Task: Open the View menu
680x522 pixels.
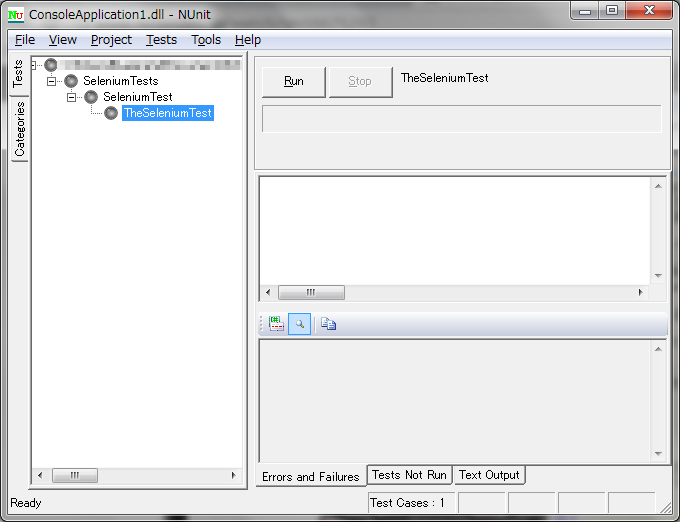Action: pos(63,40)
